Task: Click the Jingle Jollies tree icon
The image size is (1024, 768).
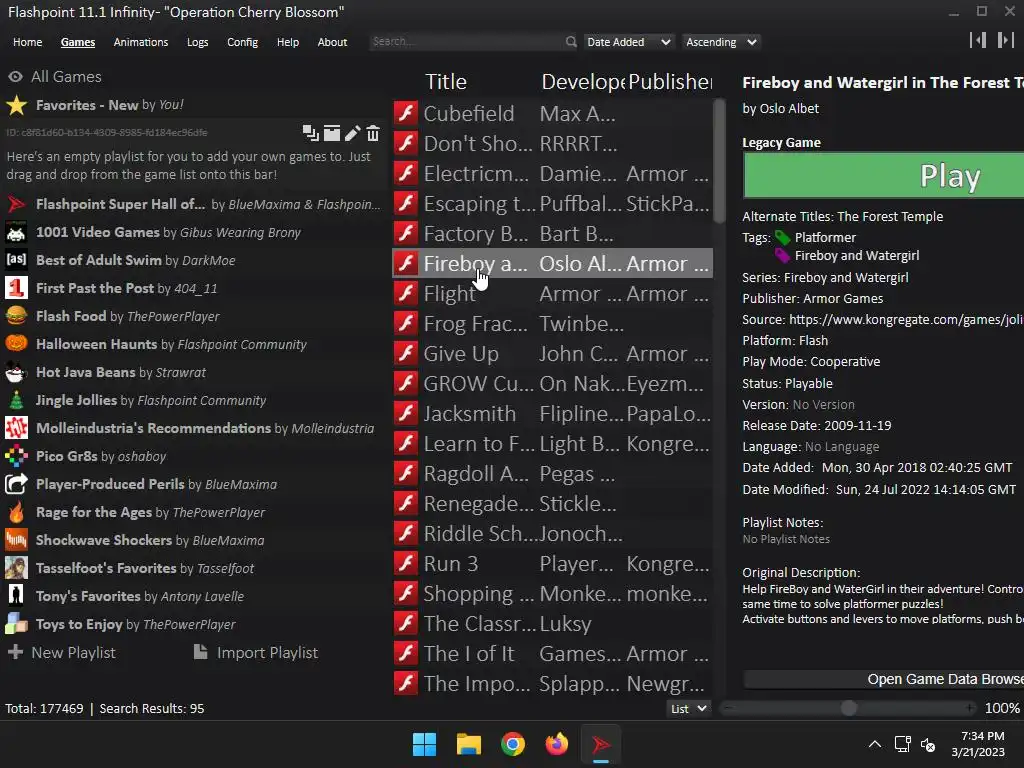Action: (x=16, y=400)
